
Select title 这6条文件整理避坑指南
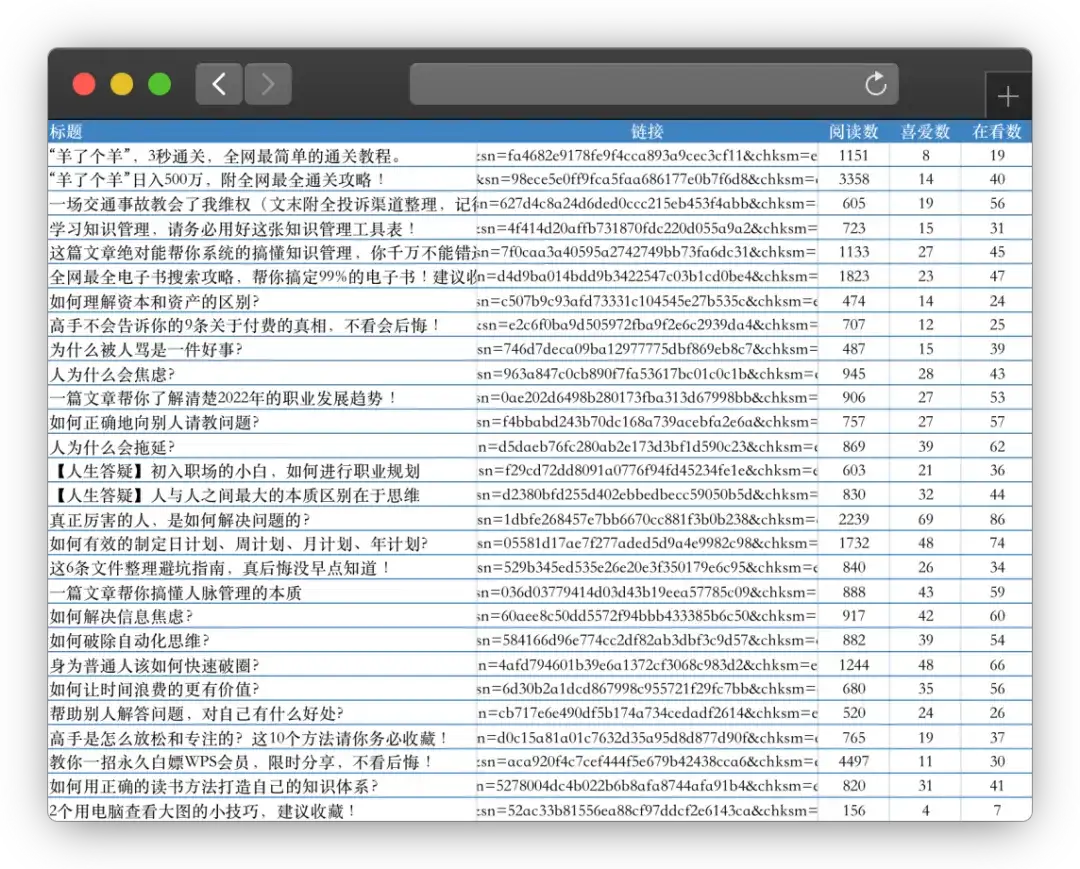coord(220,568)
